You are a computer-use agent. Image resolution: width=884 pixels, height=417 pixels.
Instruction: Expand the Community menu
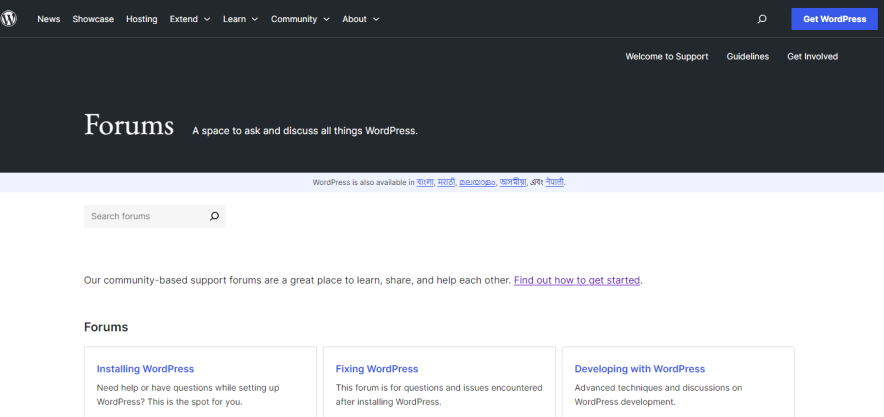[x=300, y=19]
